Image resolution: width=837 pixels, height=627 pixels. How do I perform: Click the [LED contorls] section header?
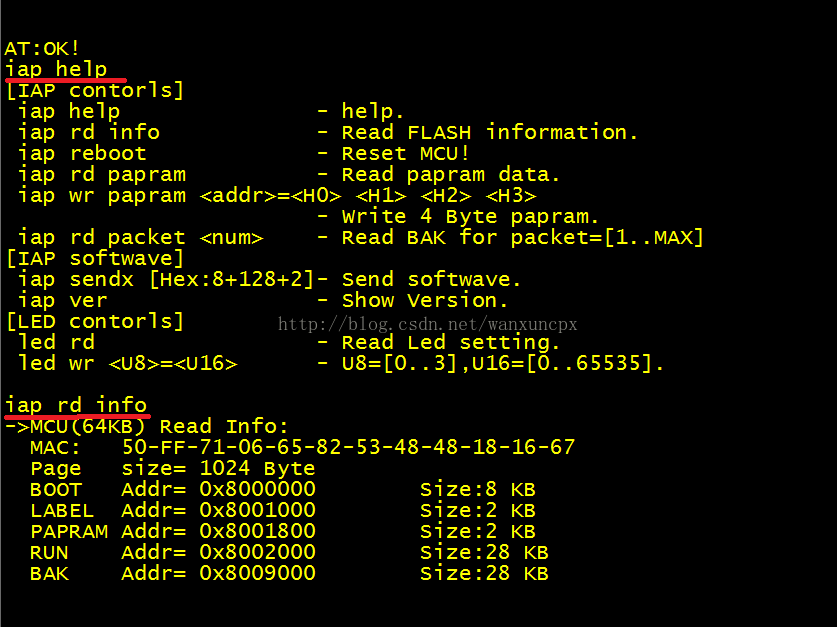click(x=95, y=321)
